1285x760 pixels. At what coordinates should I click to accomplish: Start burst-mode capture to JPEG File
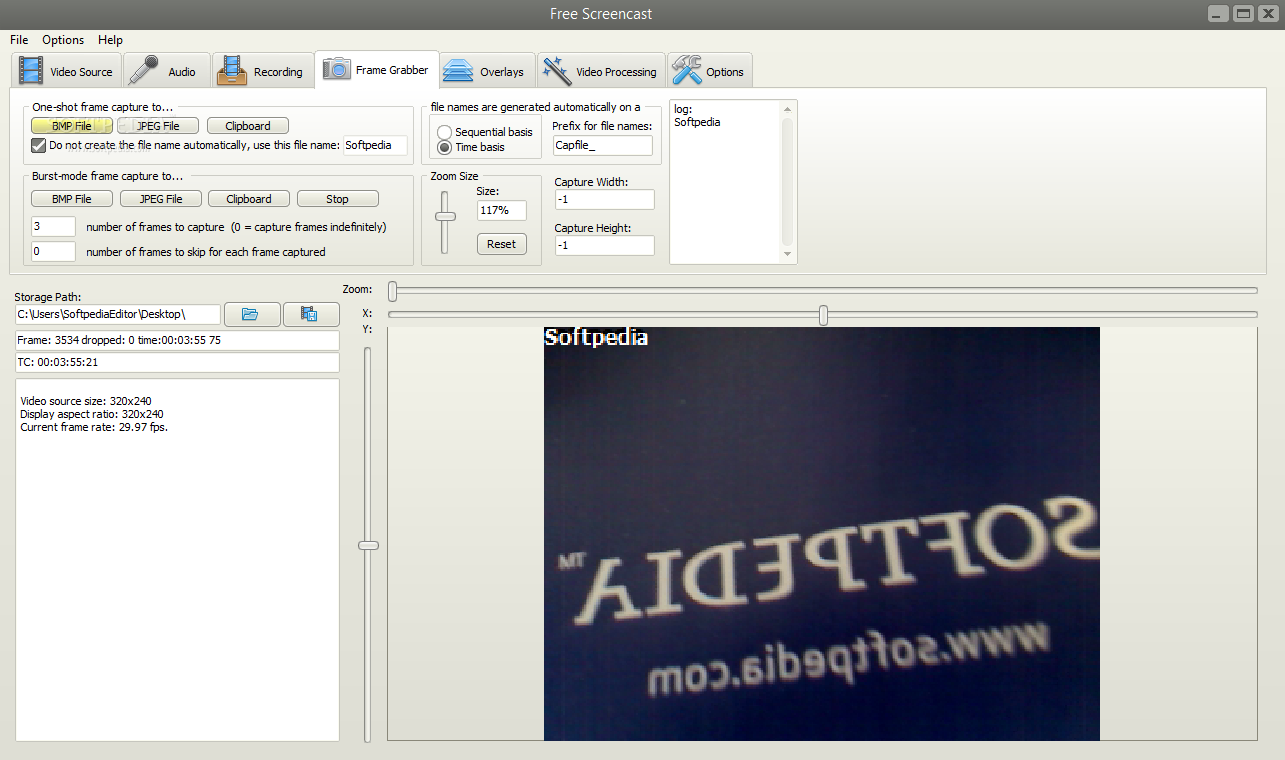[x=160, y=199]
